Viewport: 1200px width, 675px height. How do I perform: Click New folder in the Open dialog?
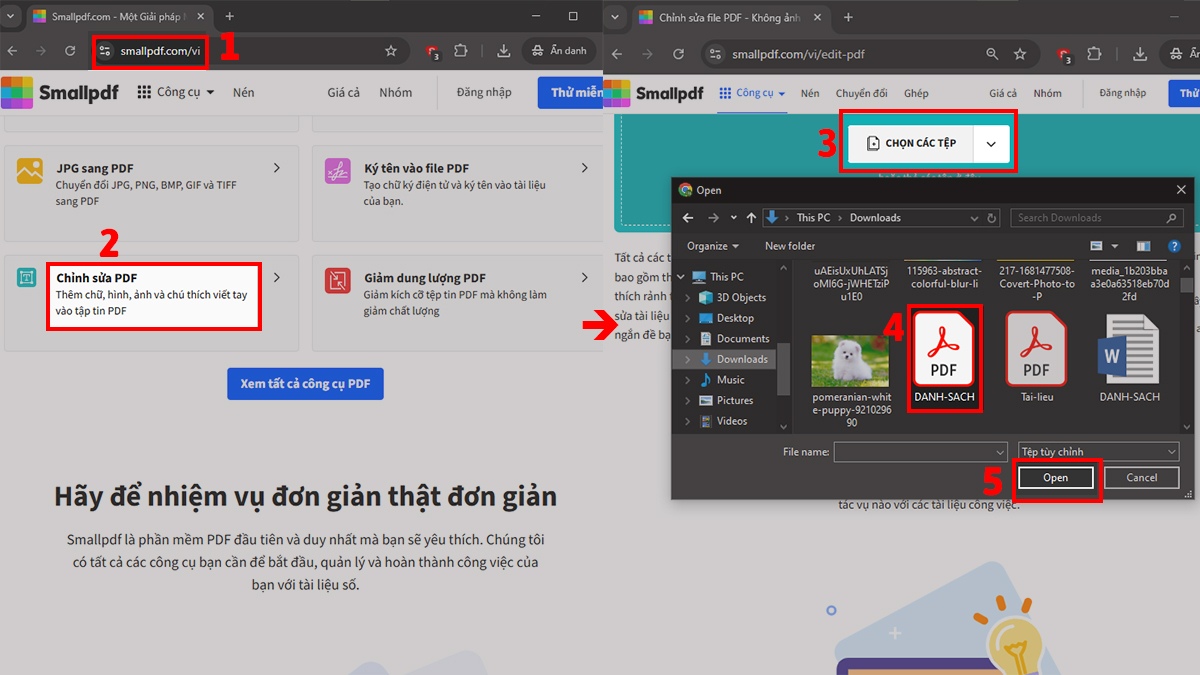pos(790,246)
